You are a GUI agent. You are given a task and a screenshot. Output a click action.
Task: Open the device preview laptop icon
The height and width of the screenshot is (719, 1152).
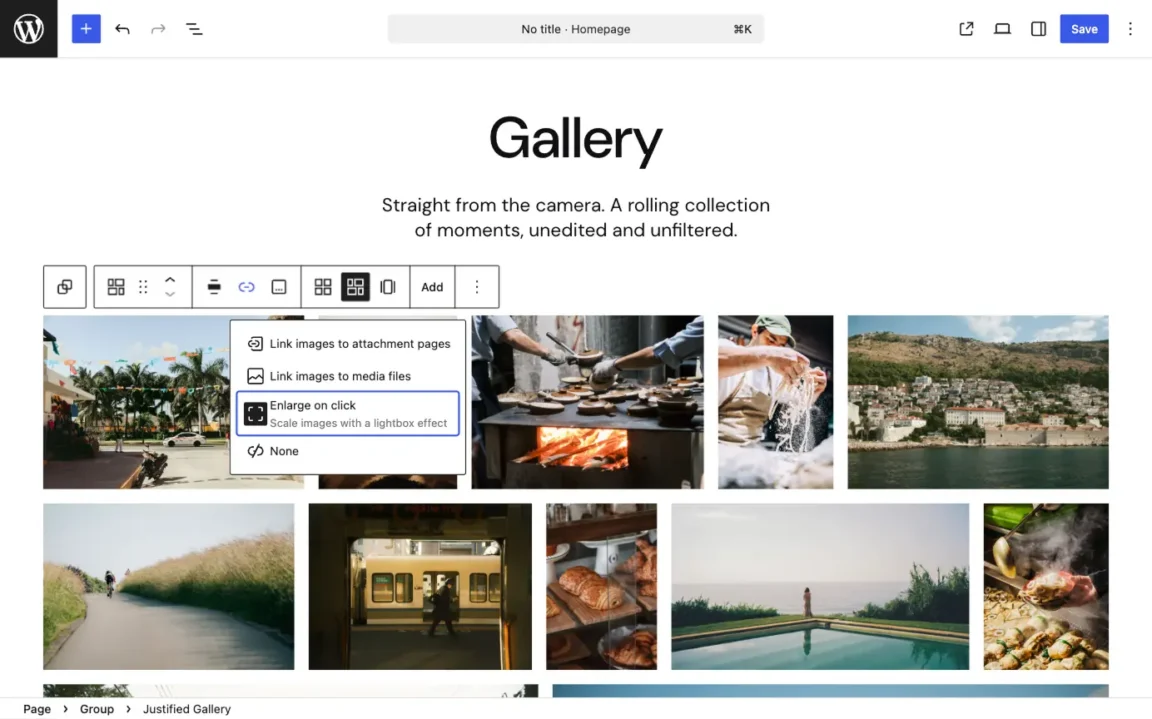coord(1002,29)
